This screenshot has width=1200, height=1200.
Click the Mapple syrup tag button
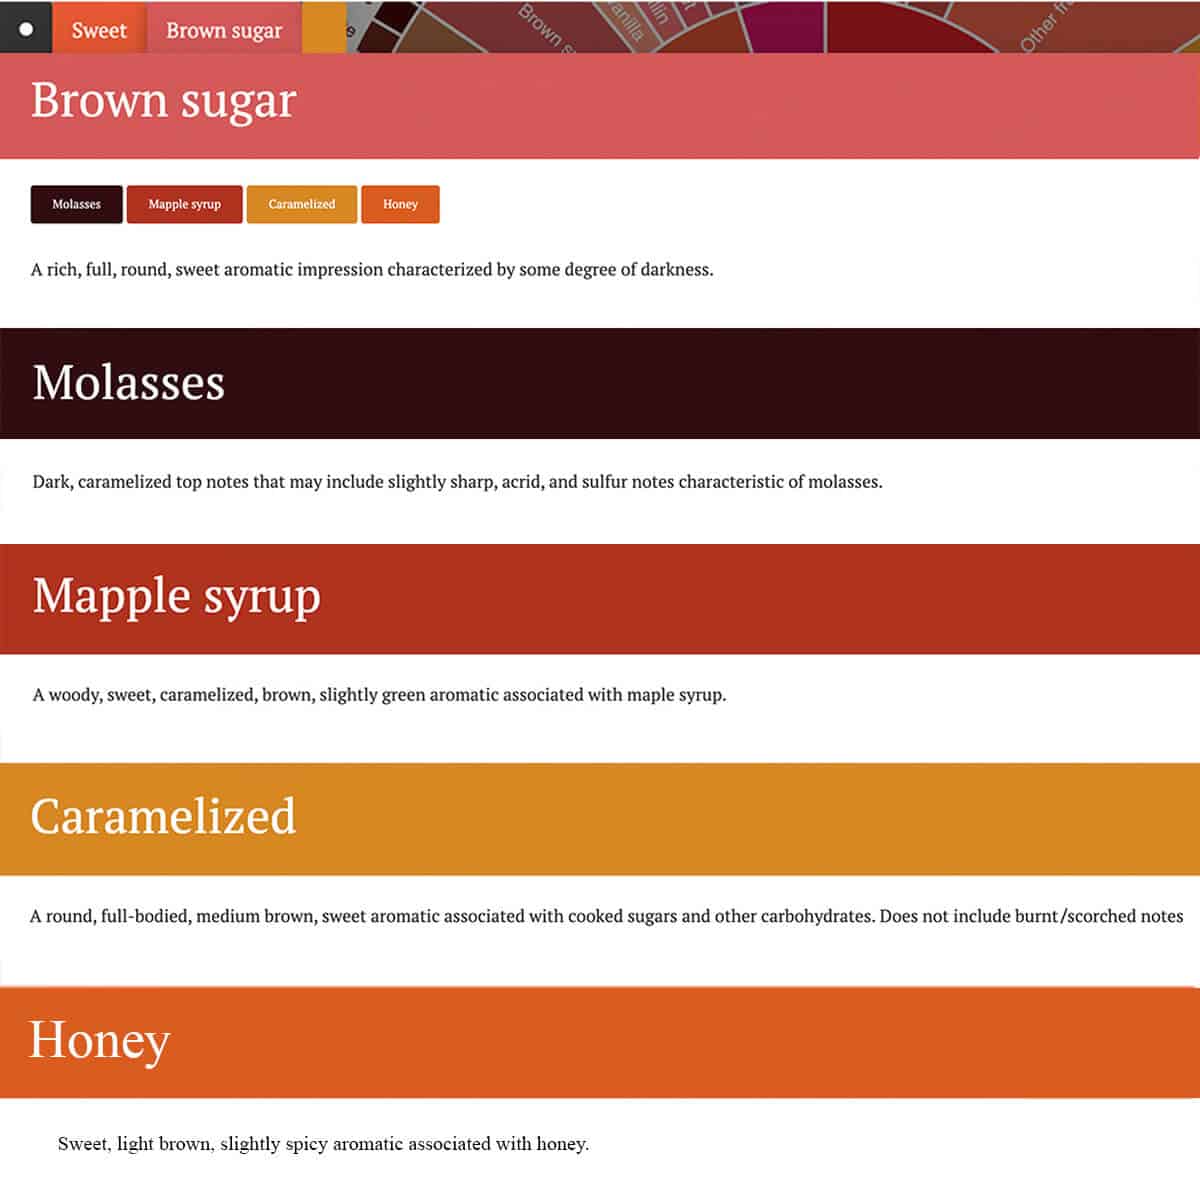pos(184,204)
